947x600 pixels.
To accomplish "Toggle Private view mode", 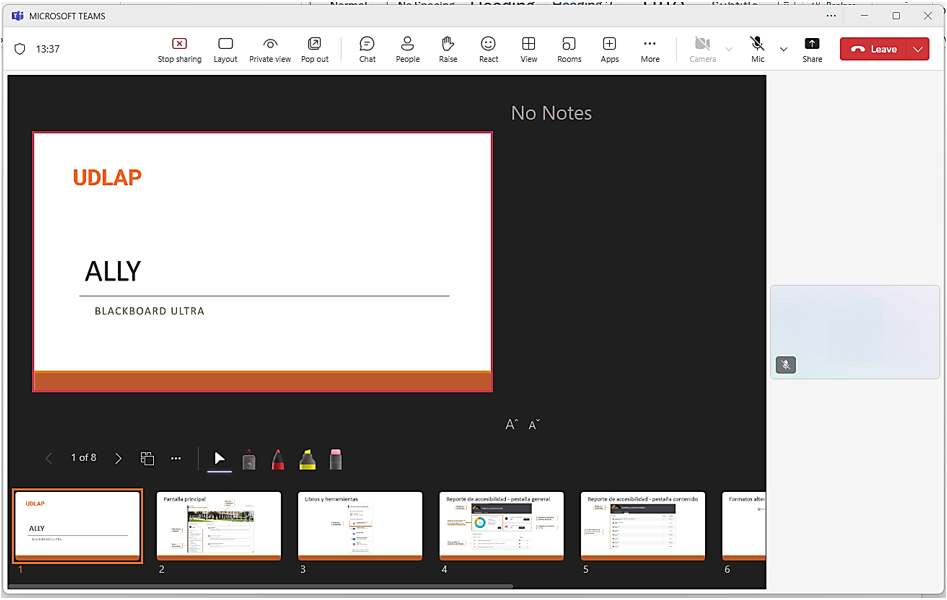I will click(x=270, y=49).
